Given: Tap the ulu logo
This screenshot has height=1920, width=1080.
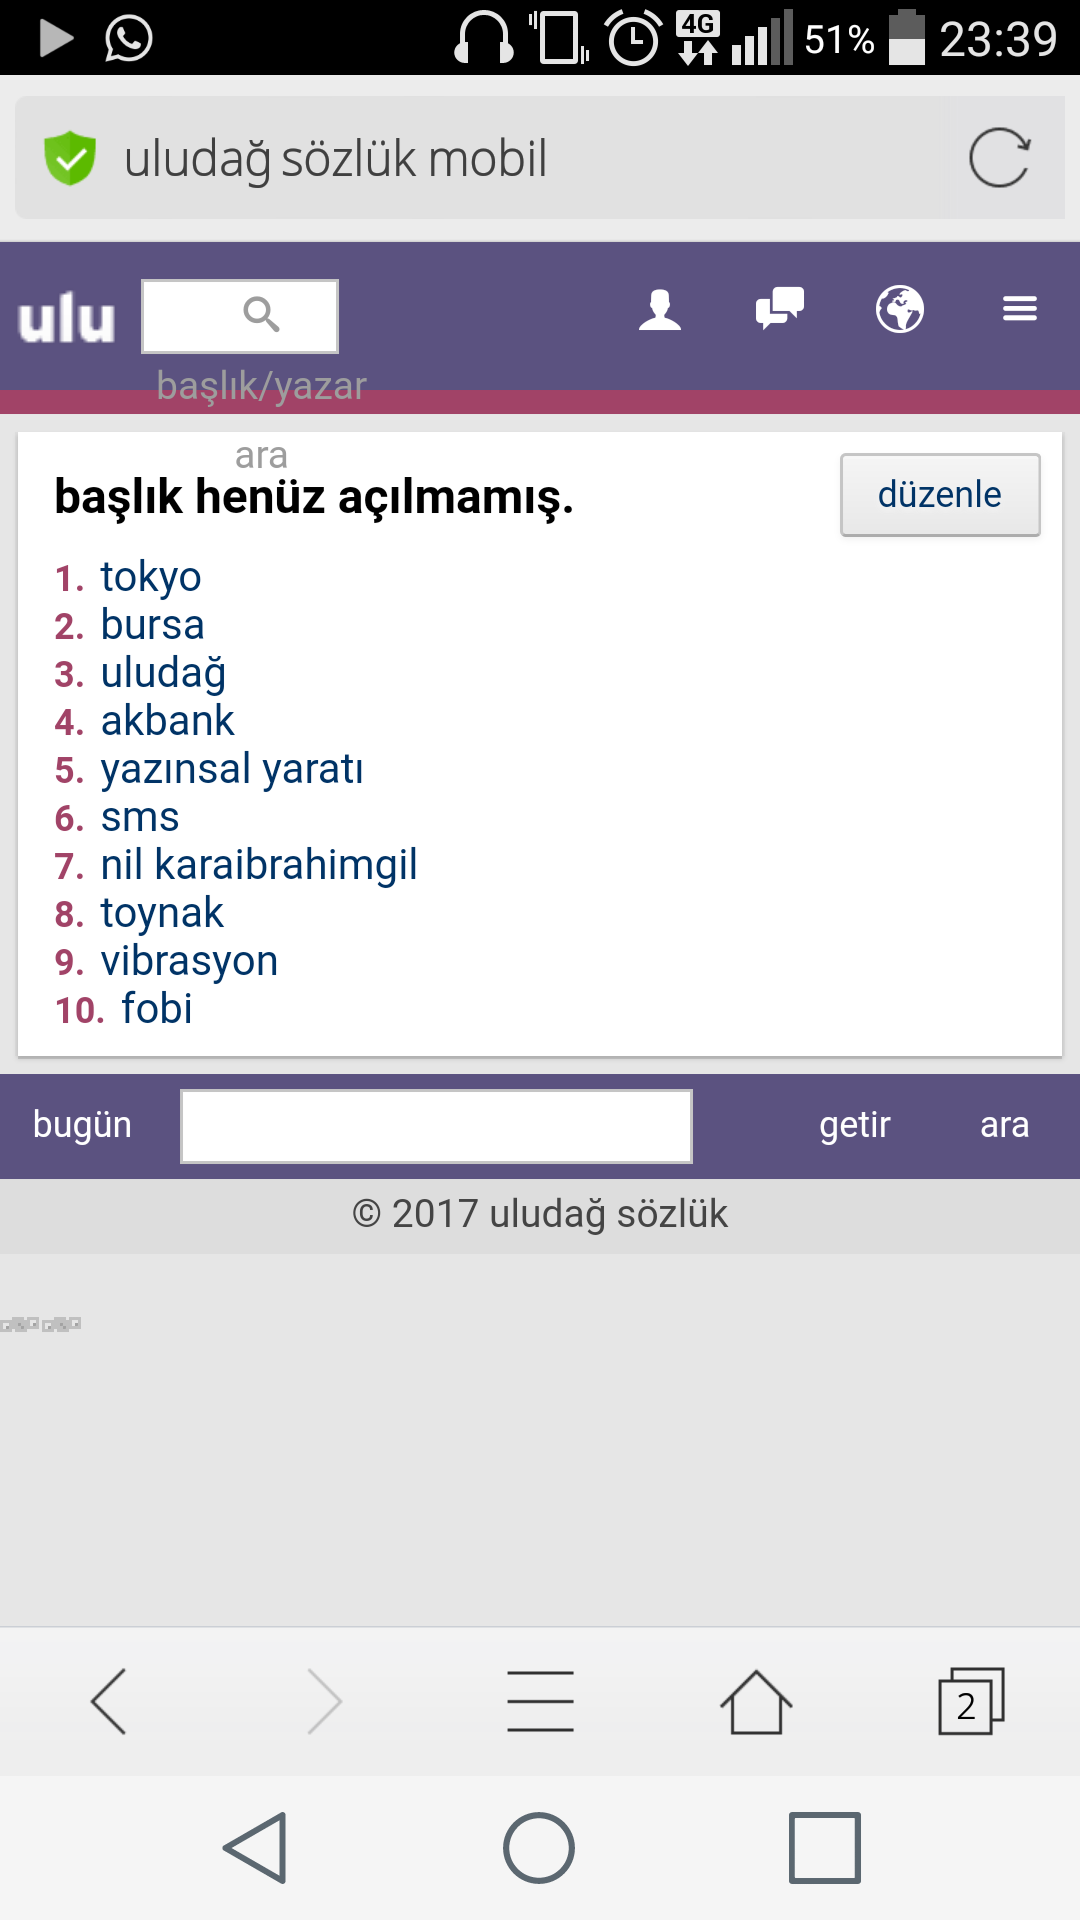Looking at the screenshot, I should point(67,319).
